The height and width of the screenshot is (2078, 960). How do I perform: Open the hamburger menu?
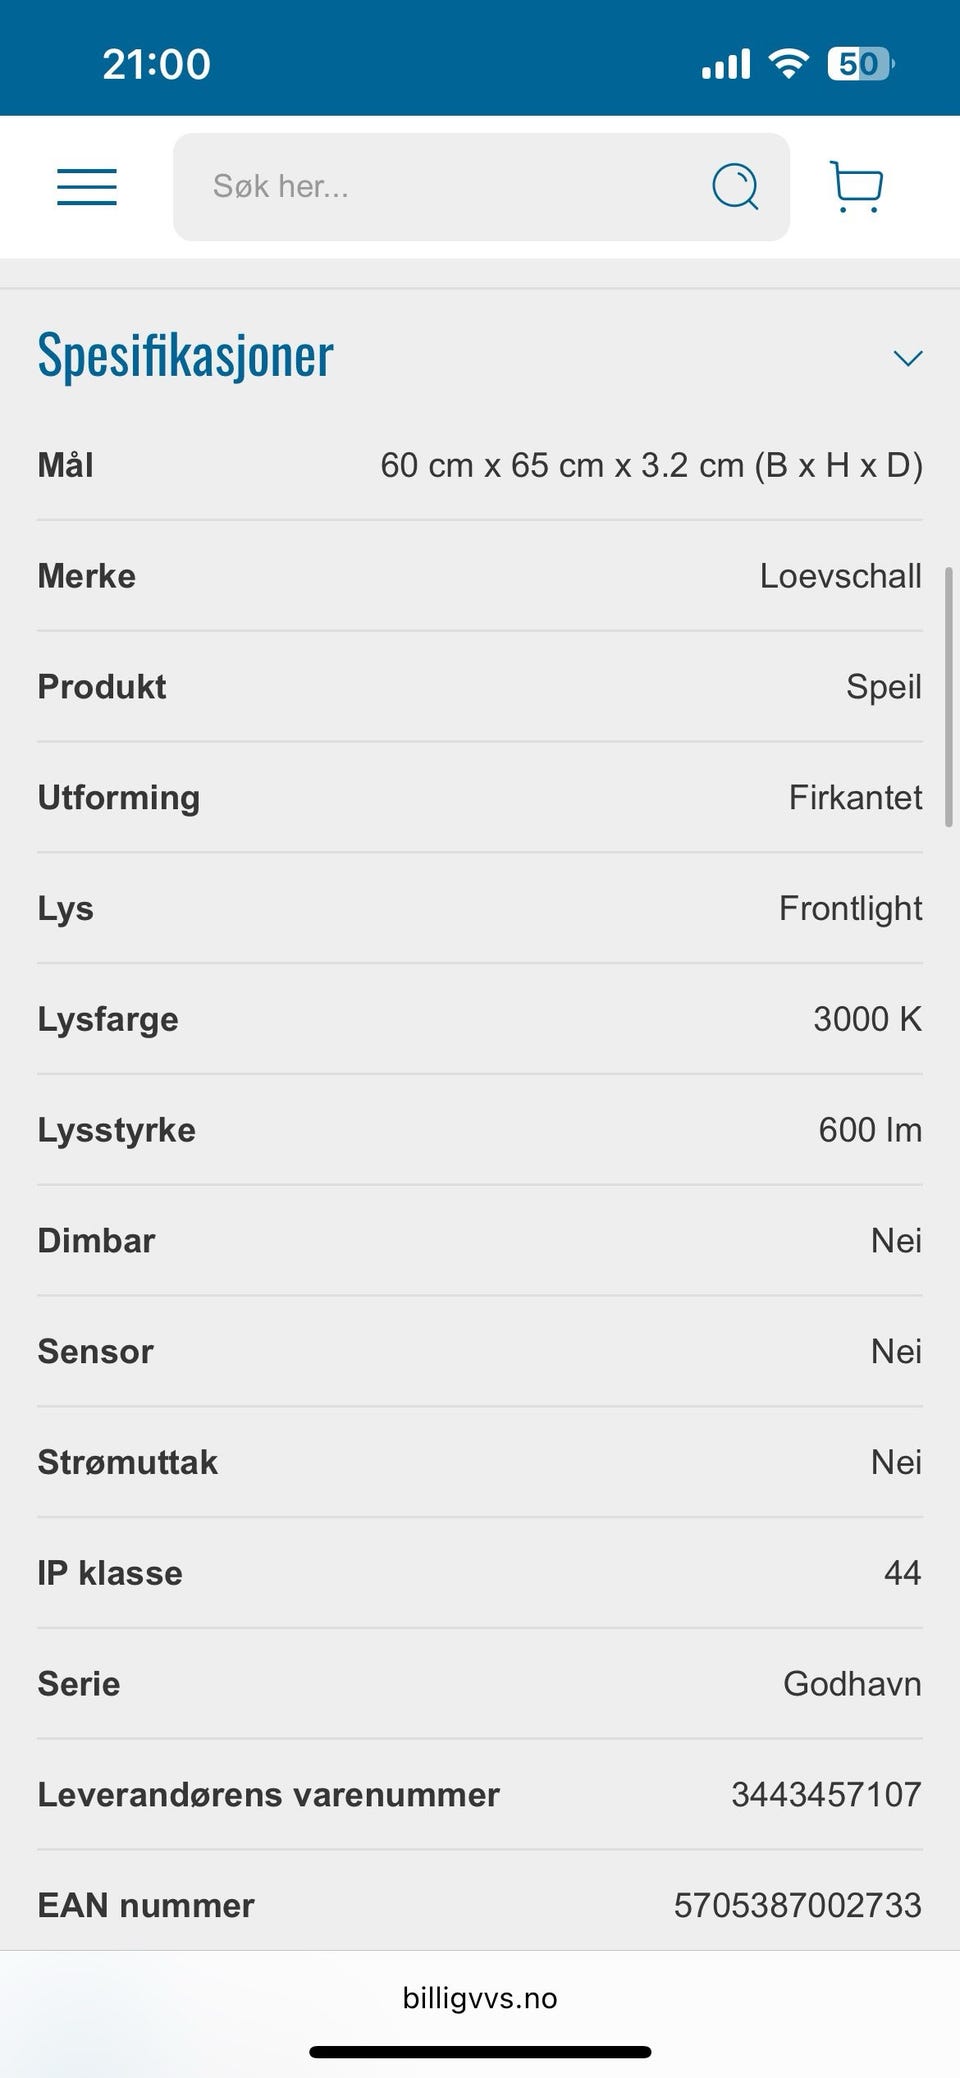point(87,187)
